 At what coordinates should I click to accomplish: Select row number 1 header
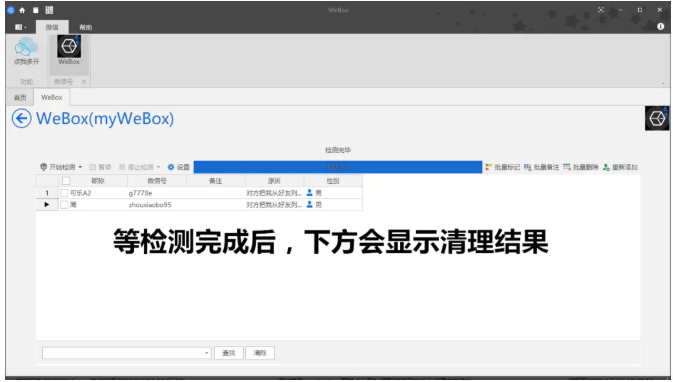click(x=47, y=193)
